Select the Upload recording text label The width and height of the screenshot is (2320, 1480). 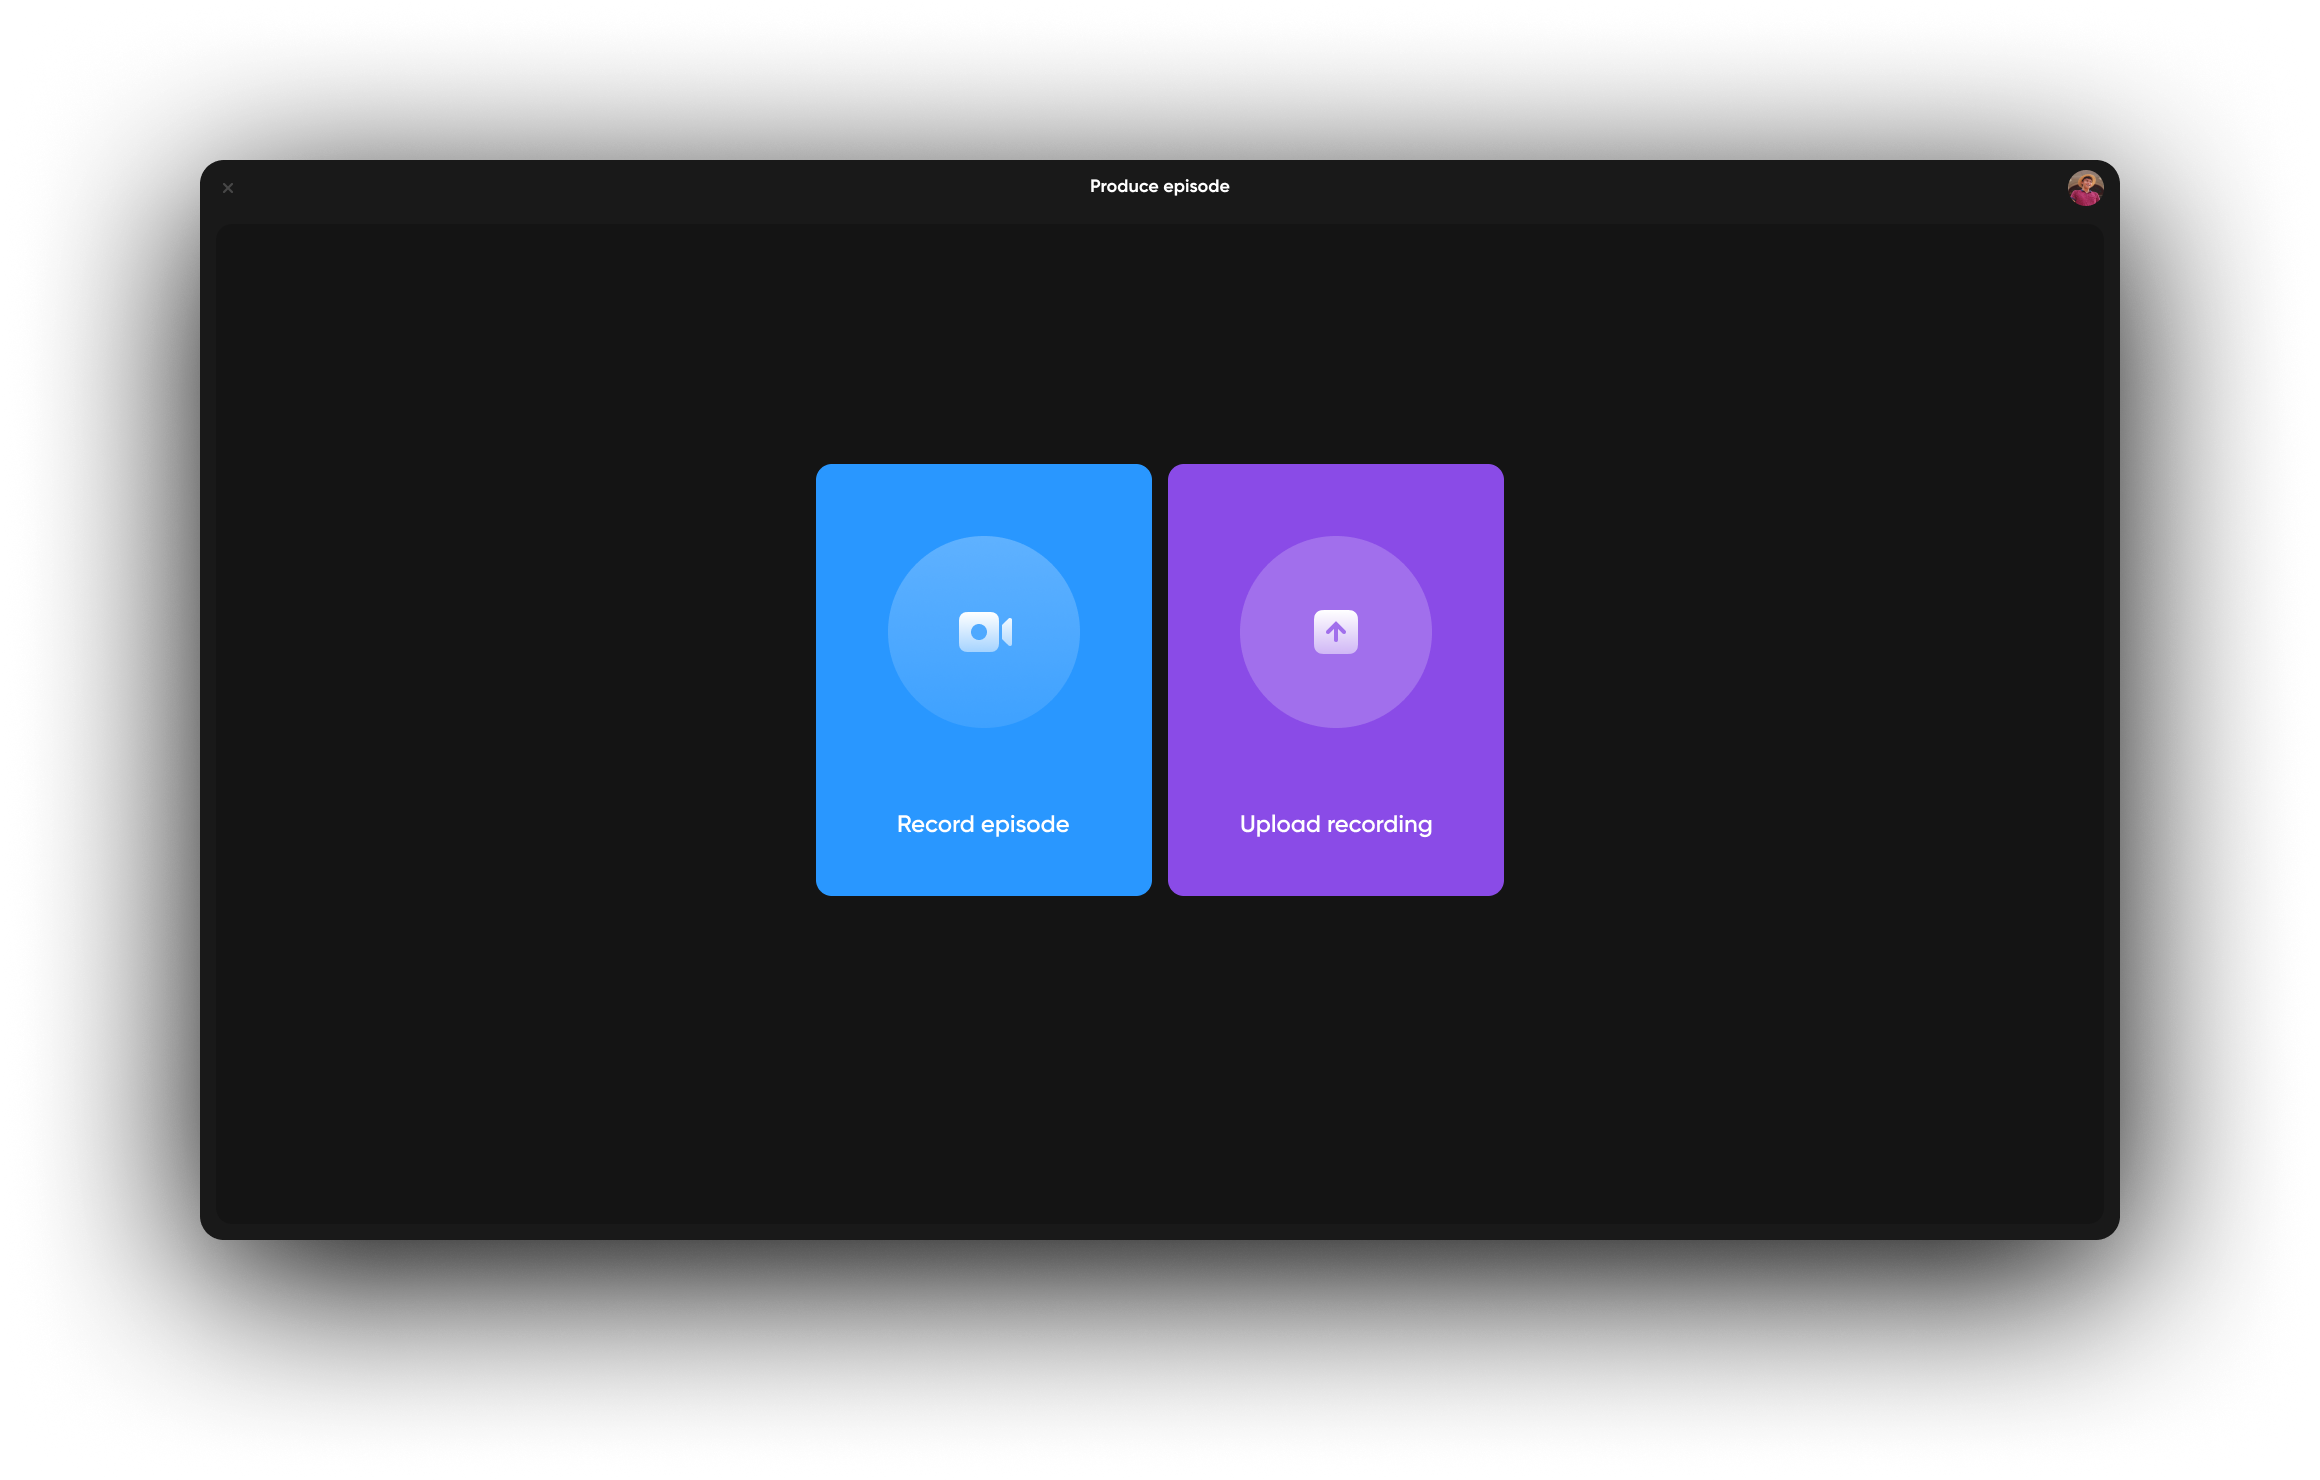click(1336, 824)
